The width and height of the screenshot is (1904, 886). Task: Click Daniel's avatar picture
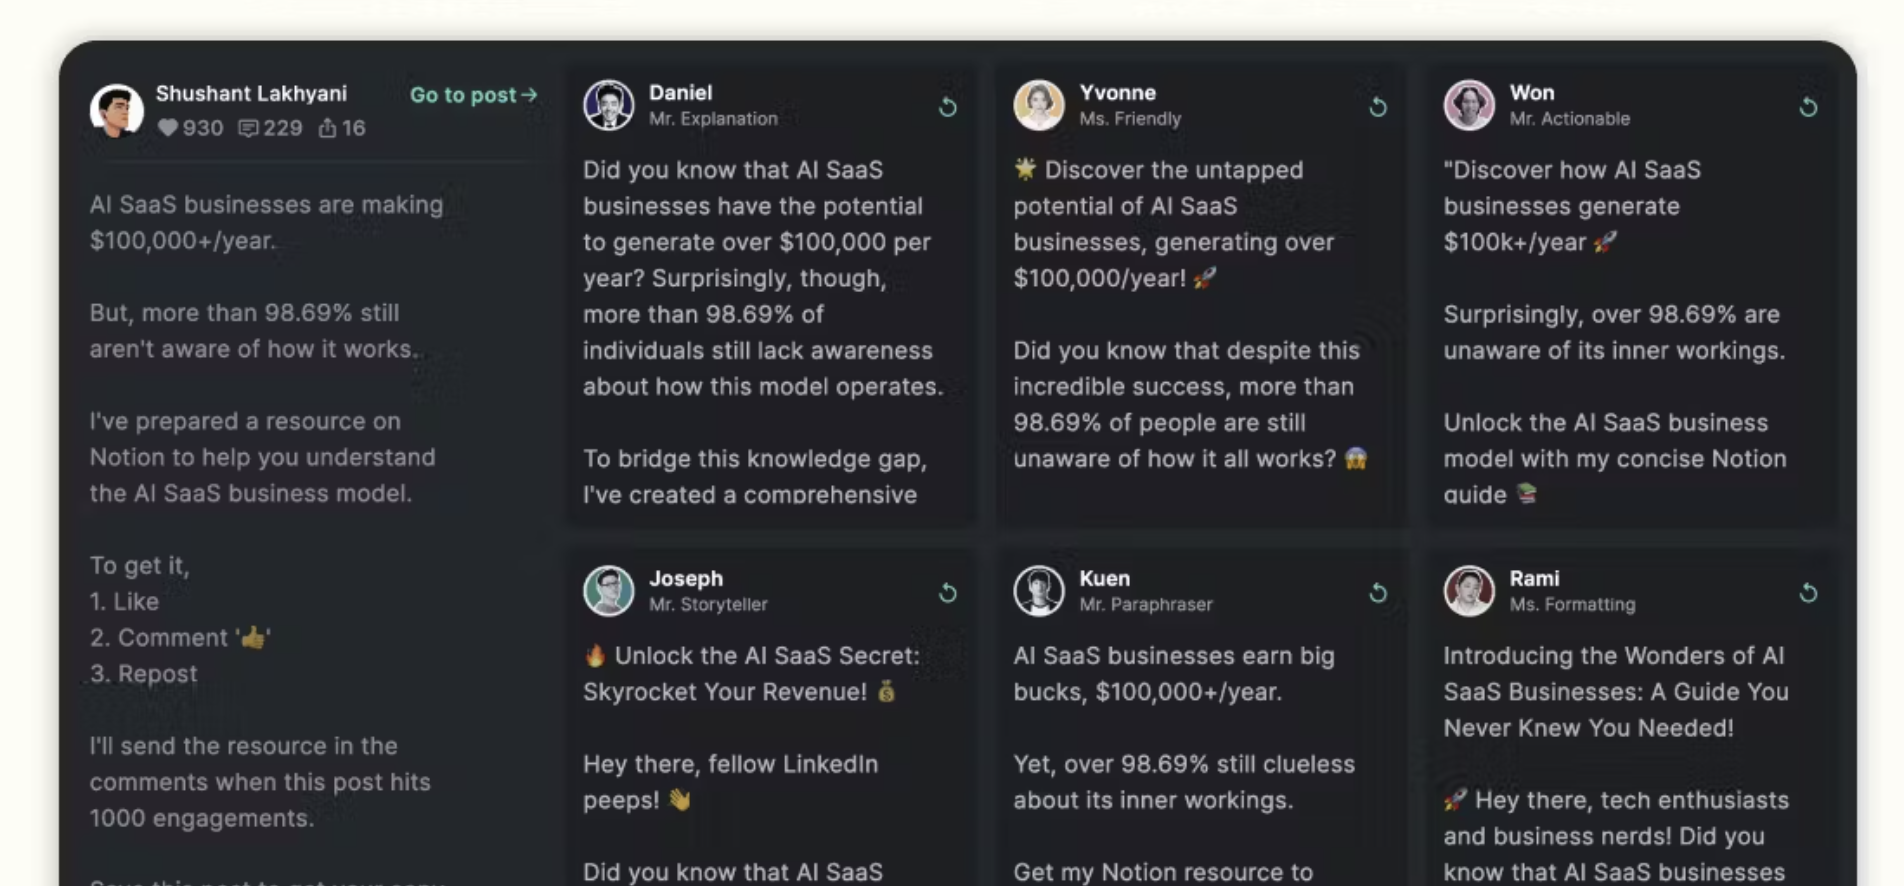click(x=609, y=105)
